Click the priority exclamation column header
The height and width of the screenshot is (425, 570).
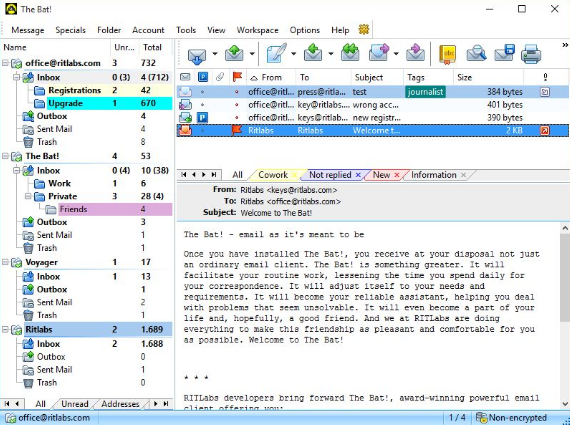[545, 77]
